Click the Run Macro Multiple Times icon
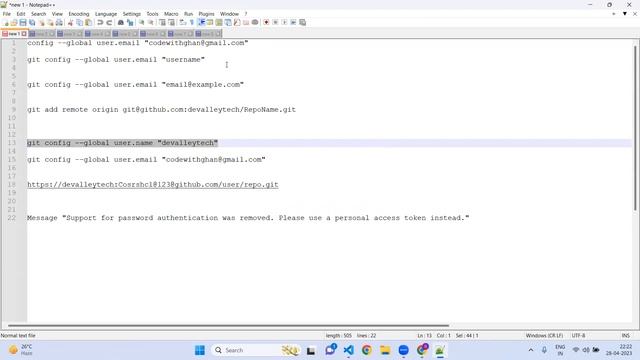This screenshot has height=360, width=640. pyautogui.click(x=293, y=22)
